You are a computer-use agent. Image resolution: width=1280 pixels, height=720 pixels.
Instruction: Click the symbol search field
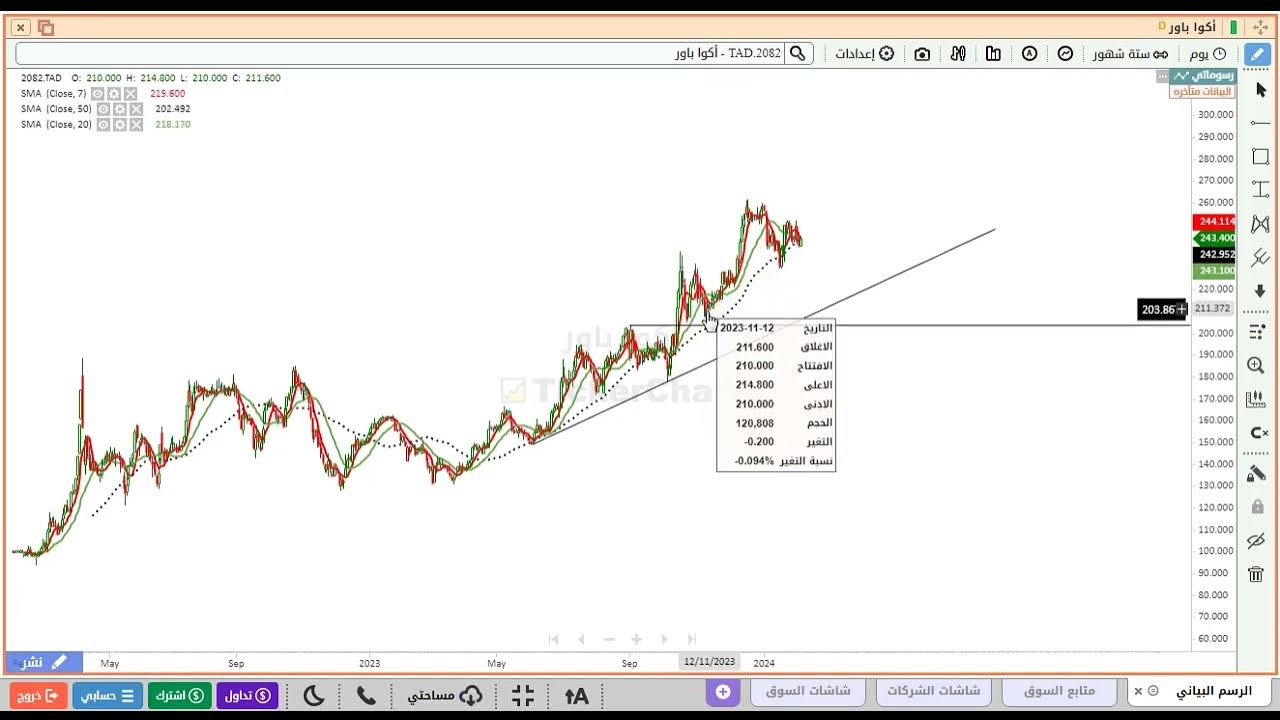pyautogui.click(x=400, y=54)
